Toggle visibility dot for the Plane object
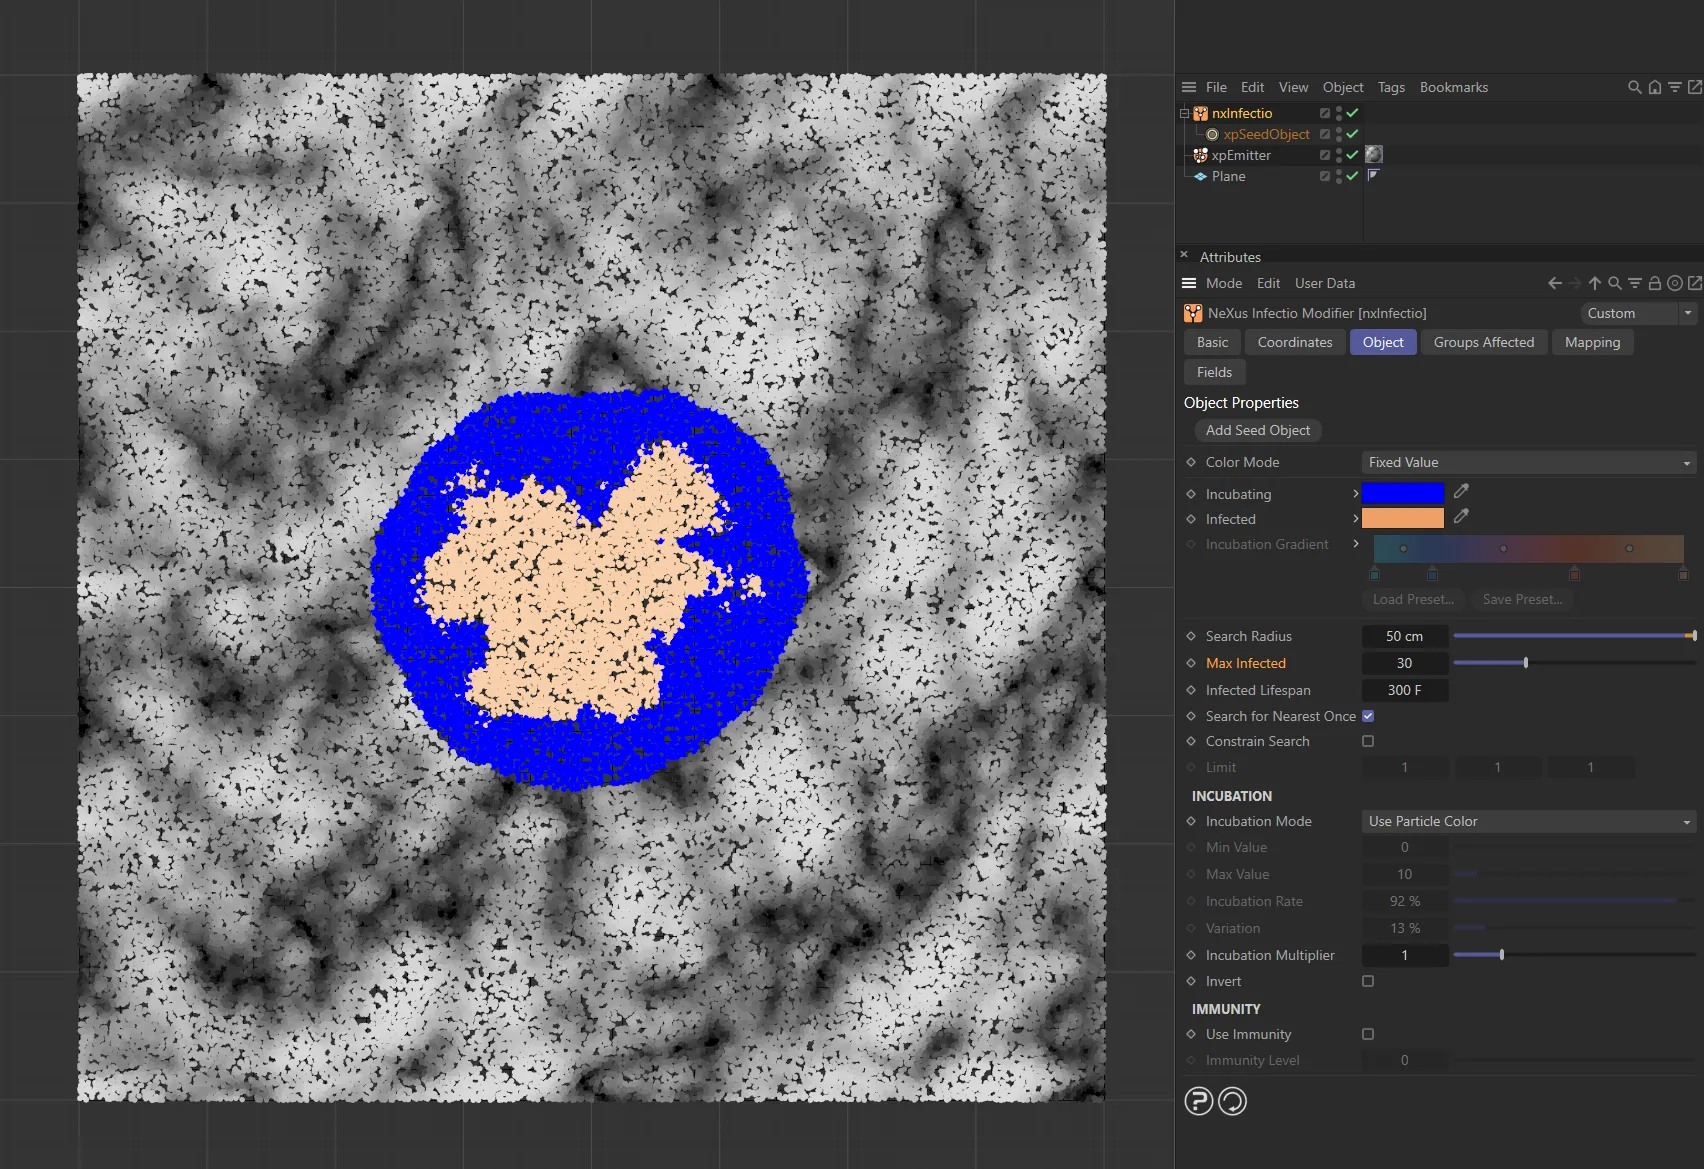 point(1340,172)
